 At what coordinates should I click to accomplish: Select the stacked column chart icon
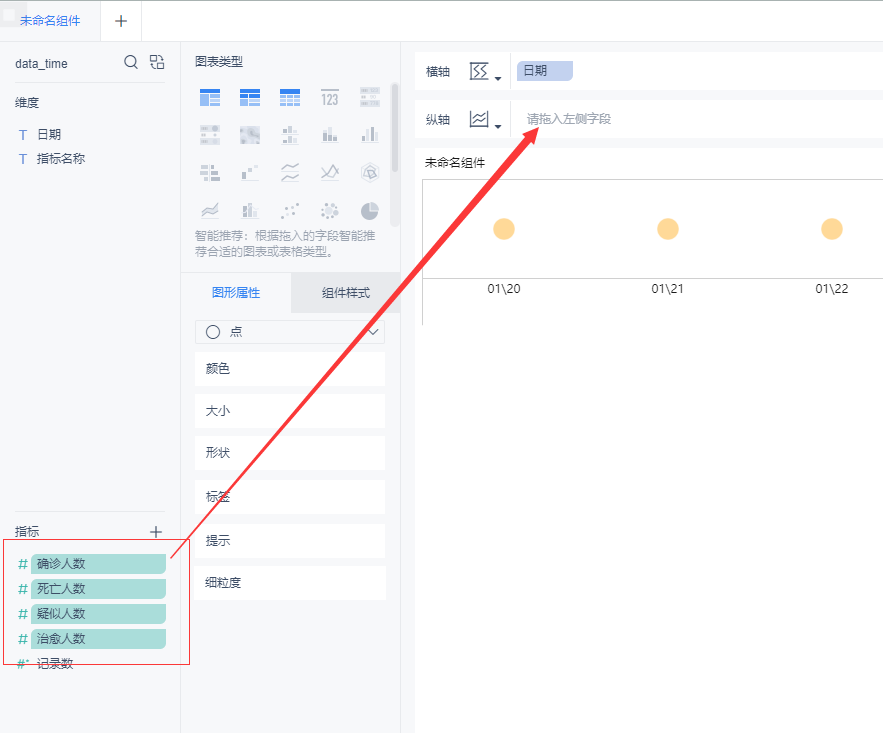[x=330, y=135]
